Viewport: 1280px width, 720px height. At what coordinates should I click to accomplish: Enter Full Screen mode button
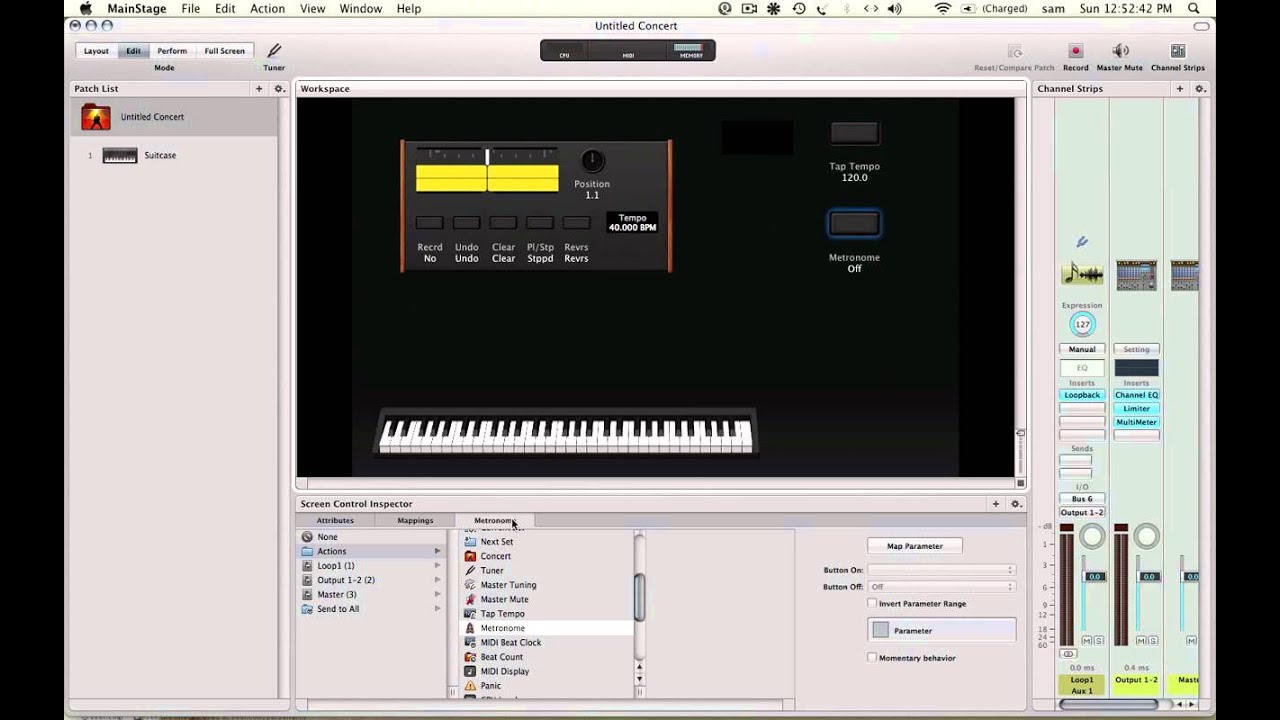pos(225,51)
